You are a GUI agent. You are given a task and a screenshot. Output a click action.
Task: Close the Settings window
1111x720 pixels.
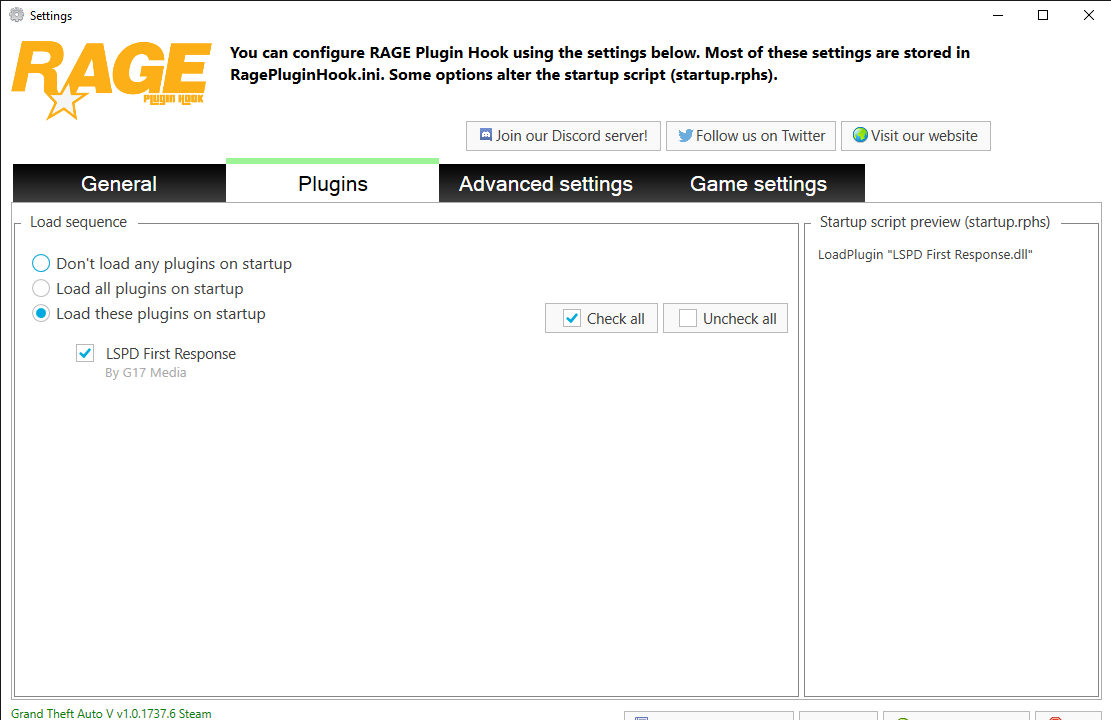click(x=1089, y=15)
